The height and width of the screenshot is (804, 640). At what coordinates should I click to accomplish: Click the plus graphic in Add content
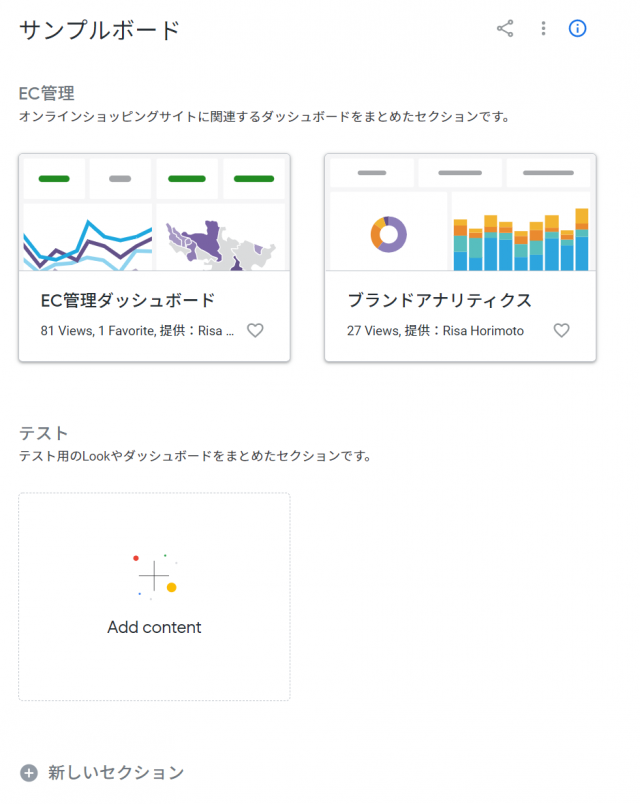tap(154, 576)
